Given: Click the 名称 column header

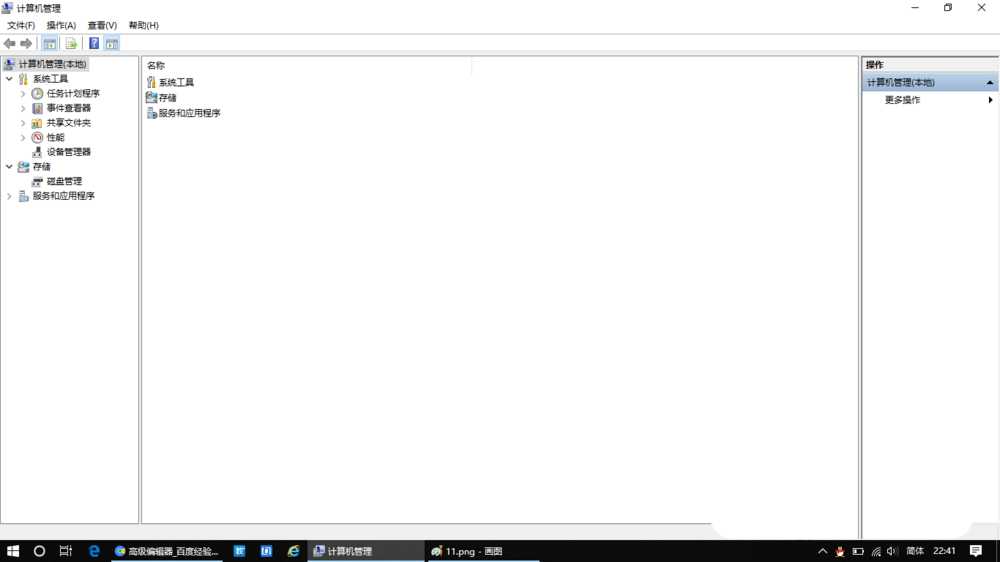Looking at the screenshot, I should click(156, 65).
